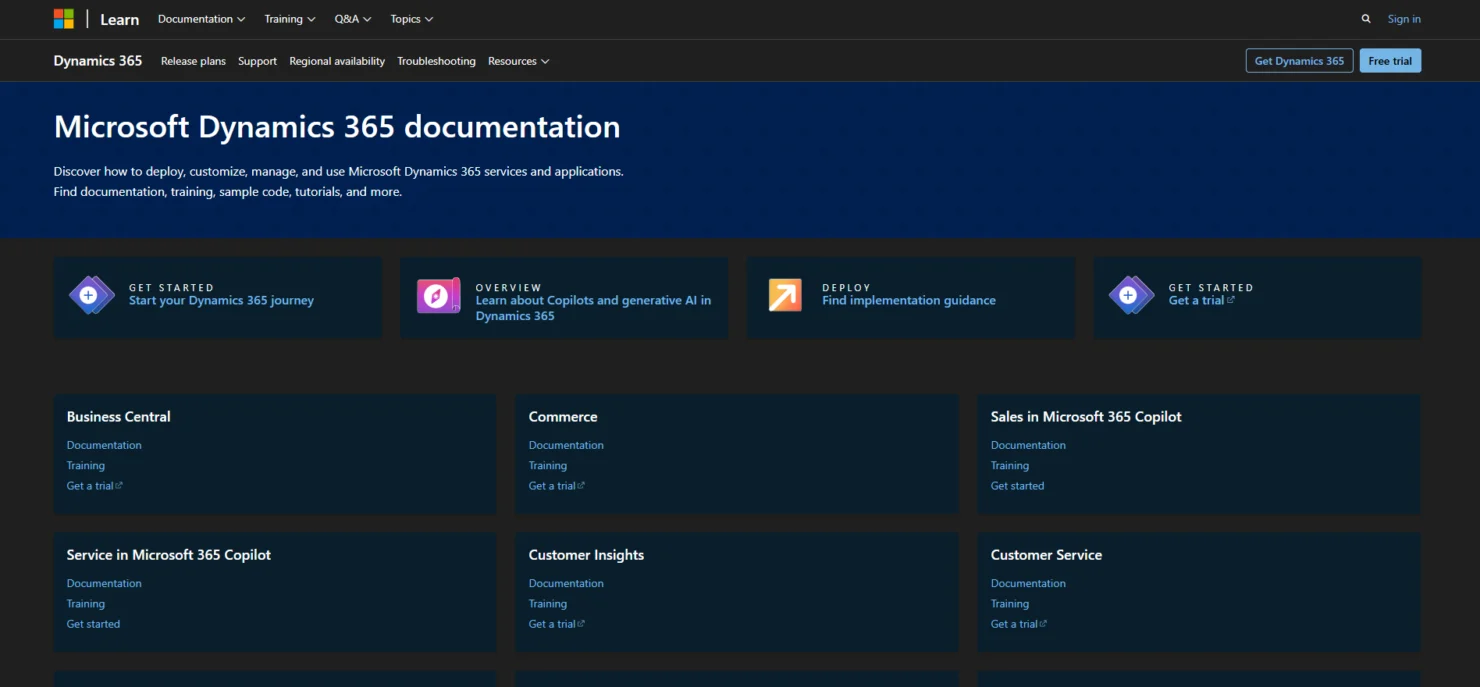Screen dimensions: 1480x687
Task: Open search with the magnifier icon
Action: click(1366, 18)
